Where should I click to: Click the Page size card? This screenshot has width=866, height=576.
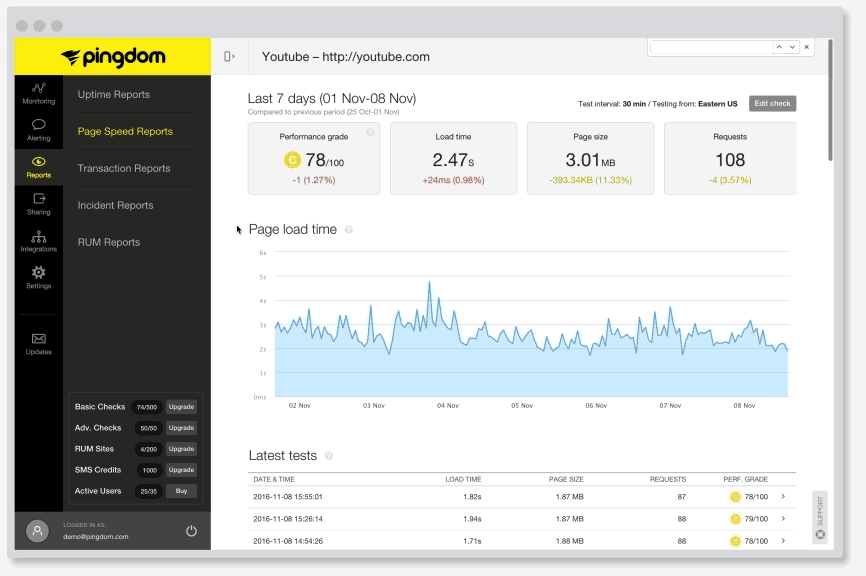coord(590,158)
